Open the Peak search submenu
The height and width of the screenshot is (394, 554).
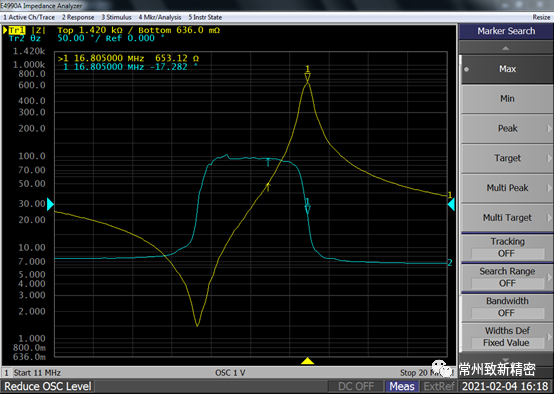click(507, 129)
